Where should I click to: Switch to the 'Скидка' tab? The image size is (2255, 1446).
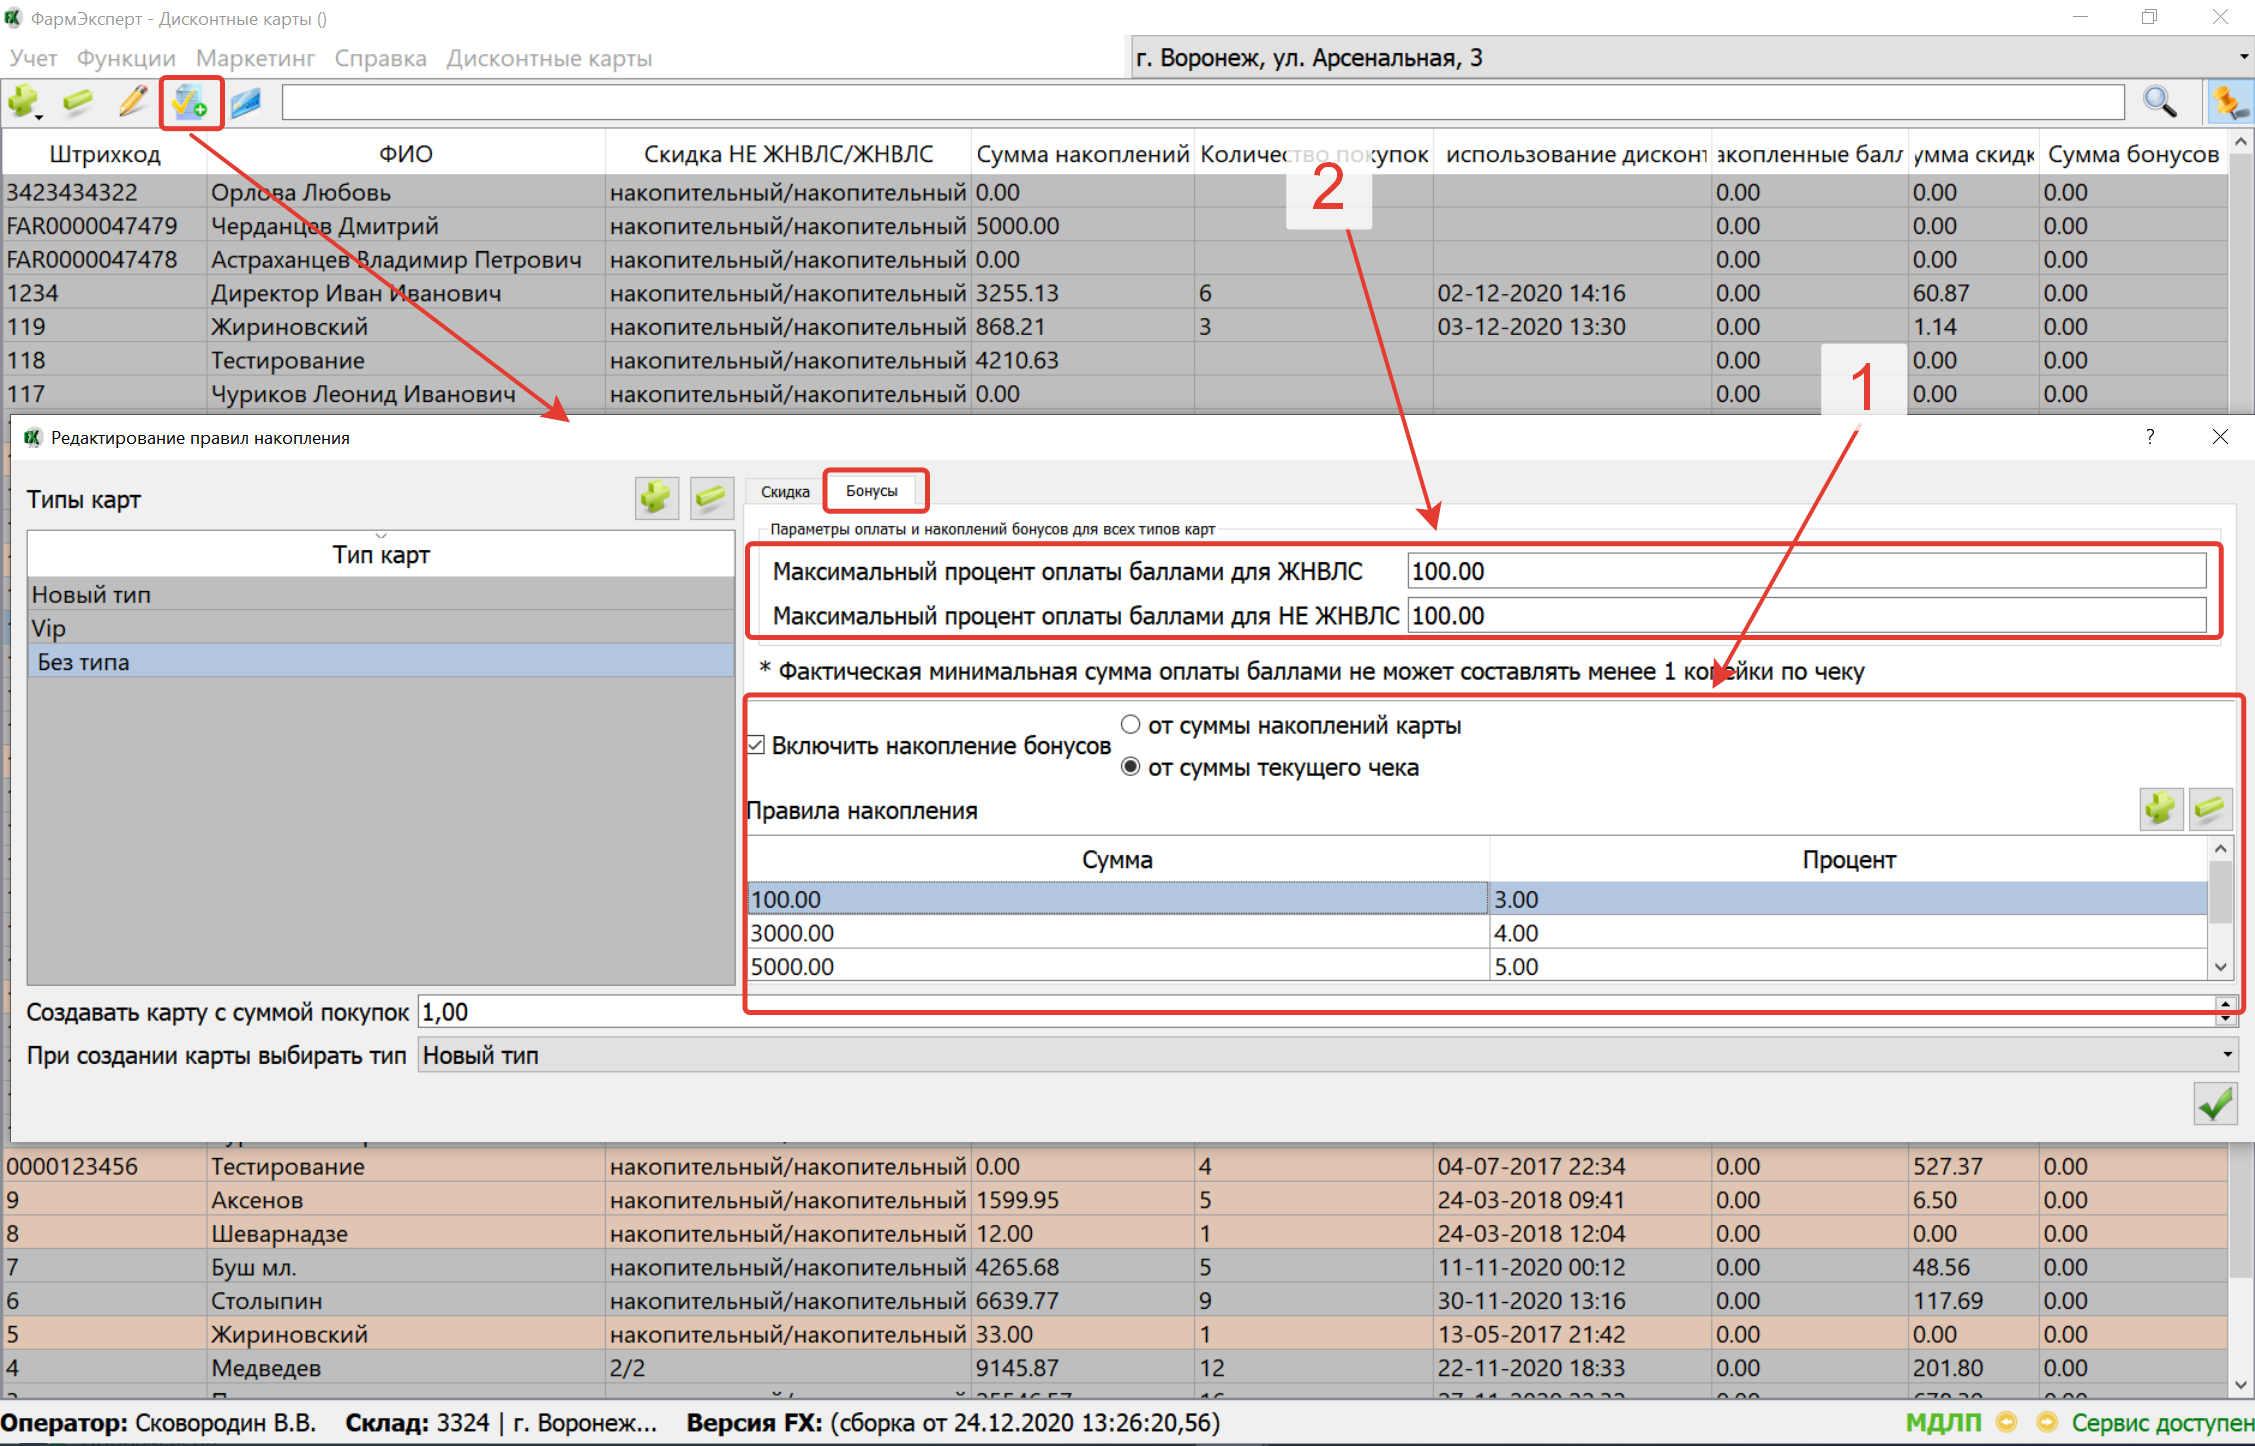785,491
